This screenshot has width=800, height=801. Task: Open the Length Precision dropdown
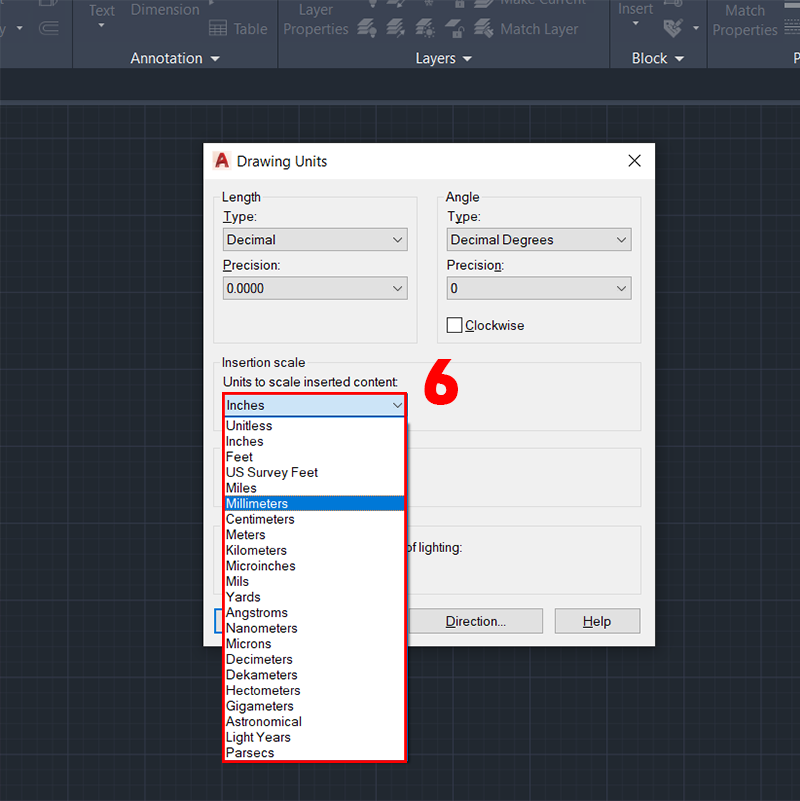pyautogui.click(x=315, y=288)
